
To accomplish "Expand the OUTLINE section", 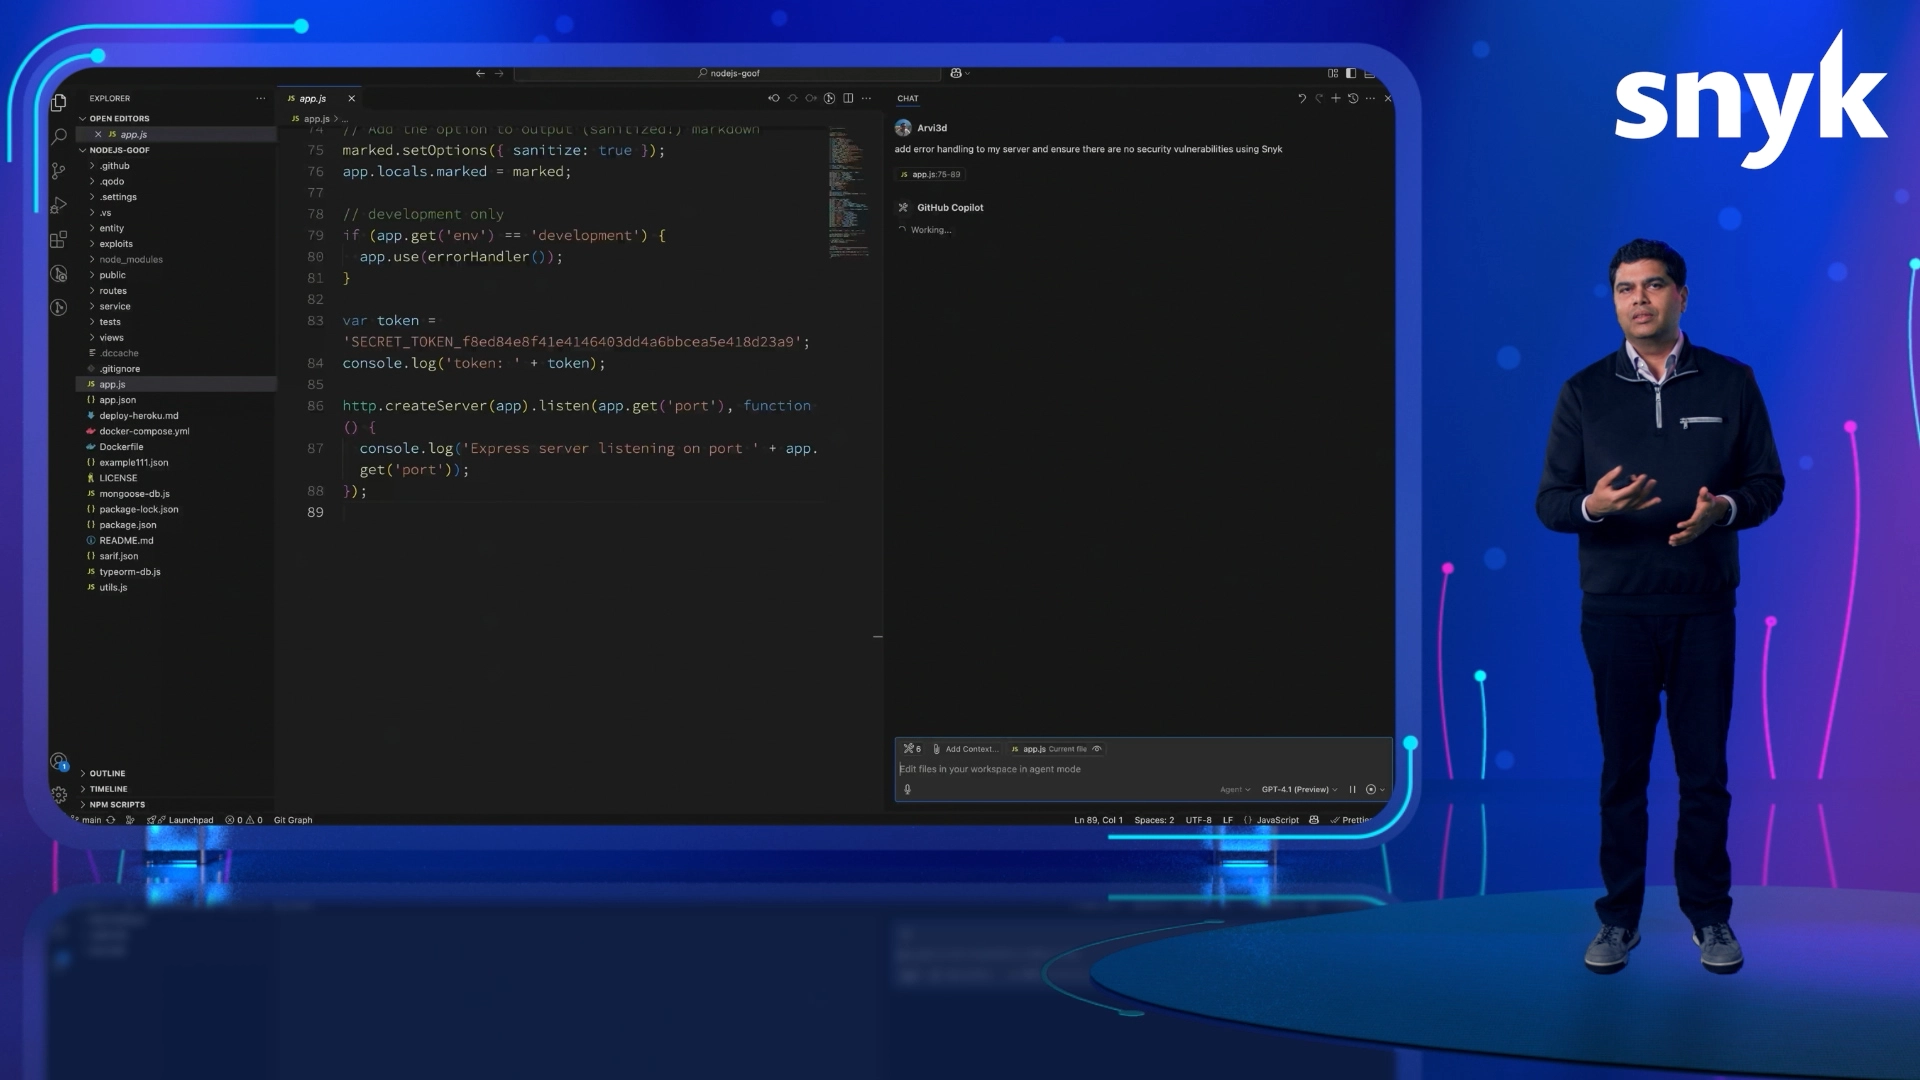I will [x=107, y=773].
